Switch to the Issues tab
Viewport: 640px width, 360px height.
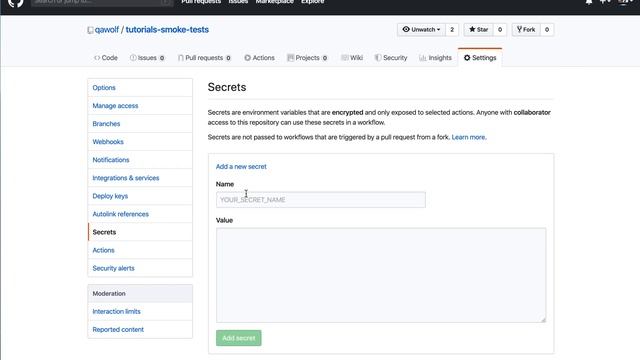point(147,58)
